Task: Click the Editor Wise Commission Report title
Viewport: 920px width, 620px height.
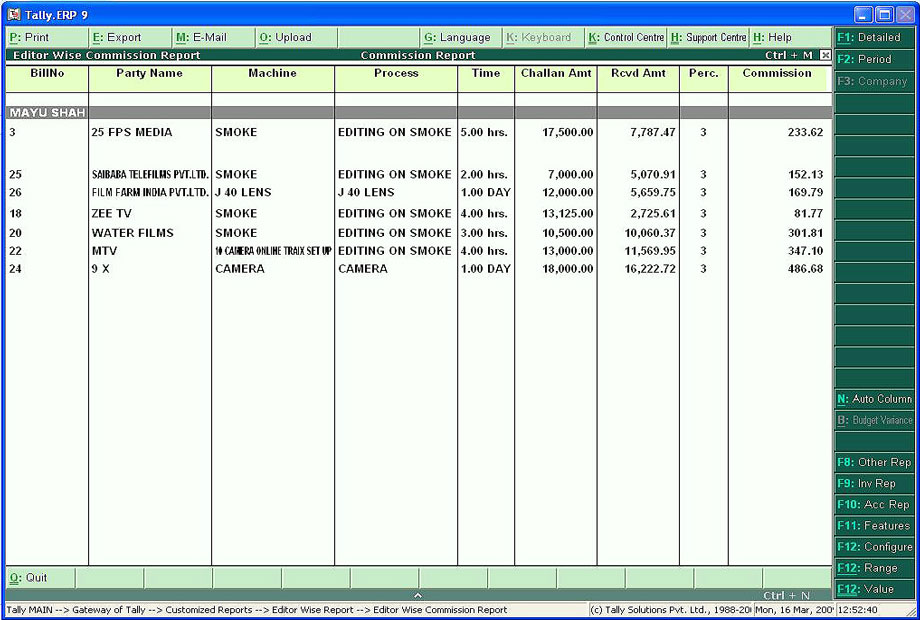Action: (x=107, y=55)
